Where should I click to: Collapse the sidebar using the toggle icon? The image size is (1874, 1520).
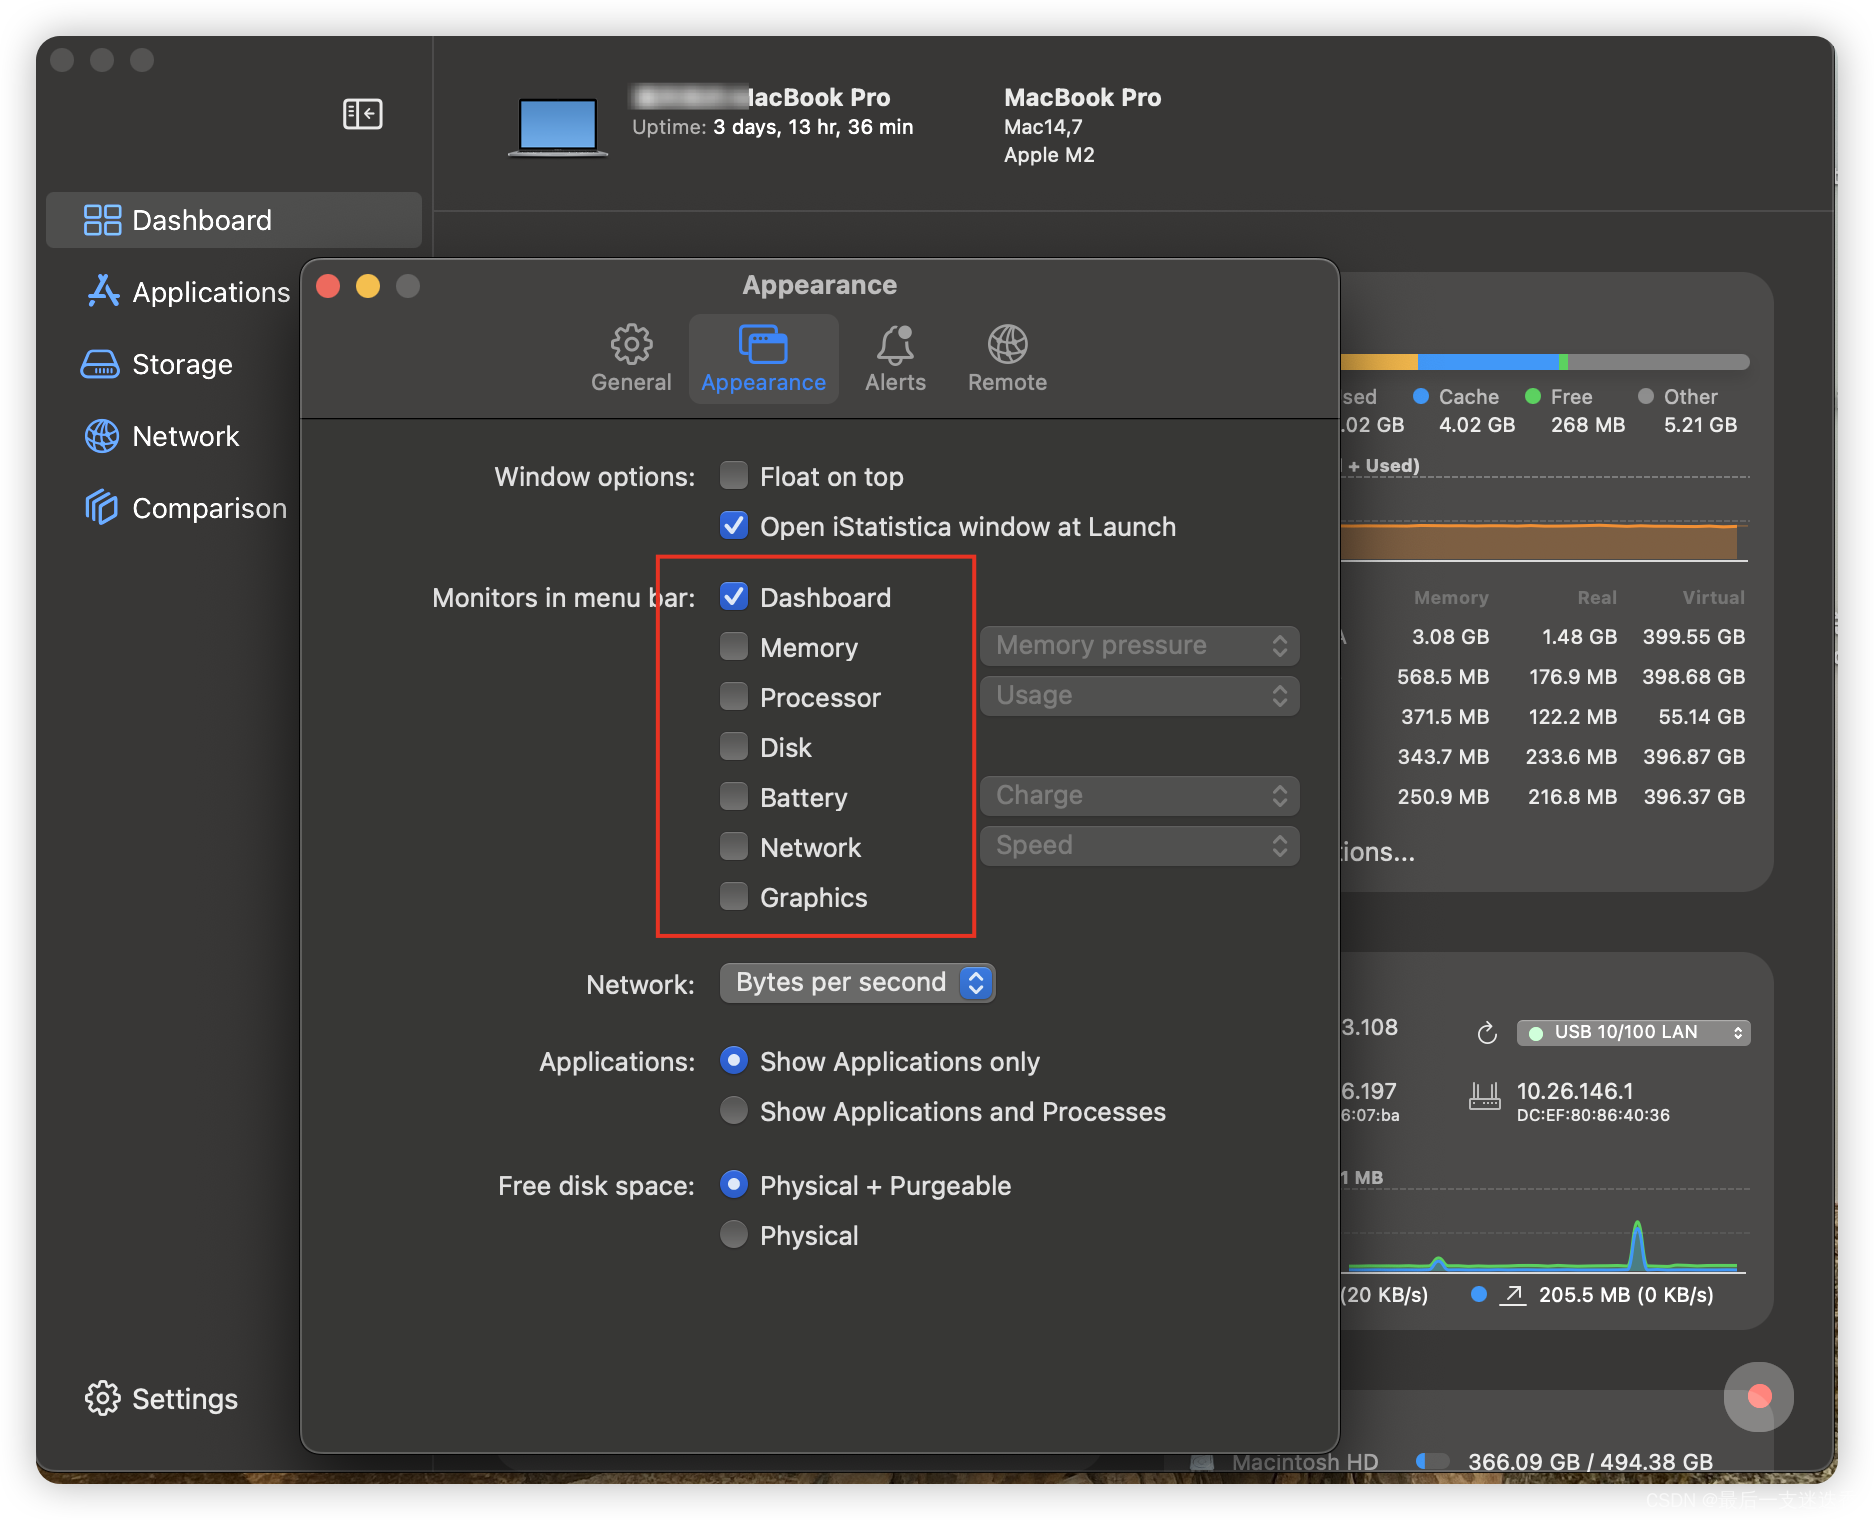point(362,114)
